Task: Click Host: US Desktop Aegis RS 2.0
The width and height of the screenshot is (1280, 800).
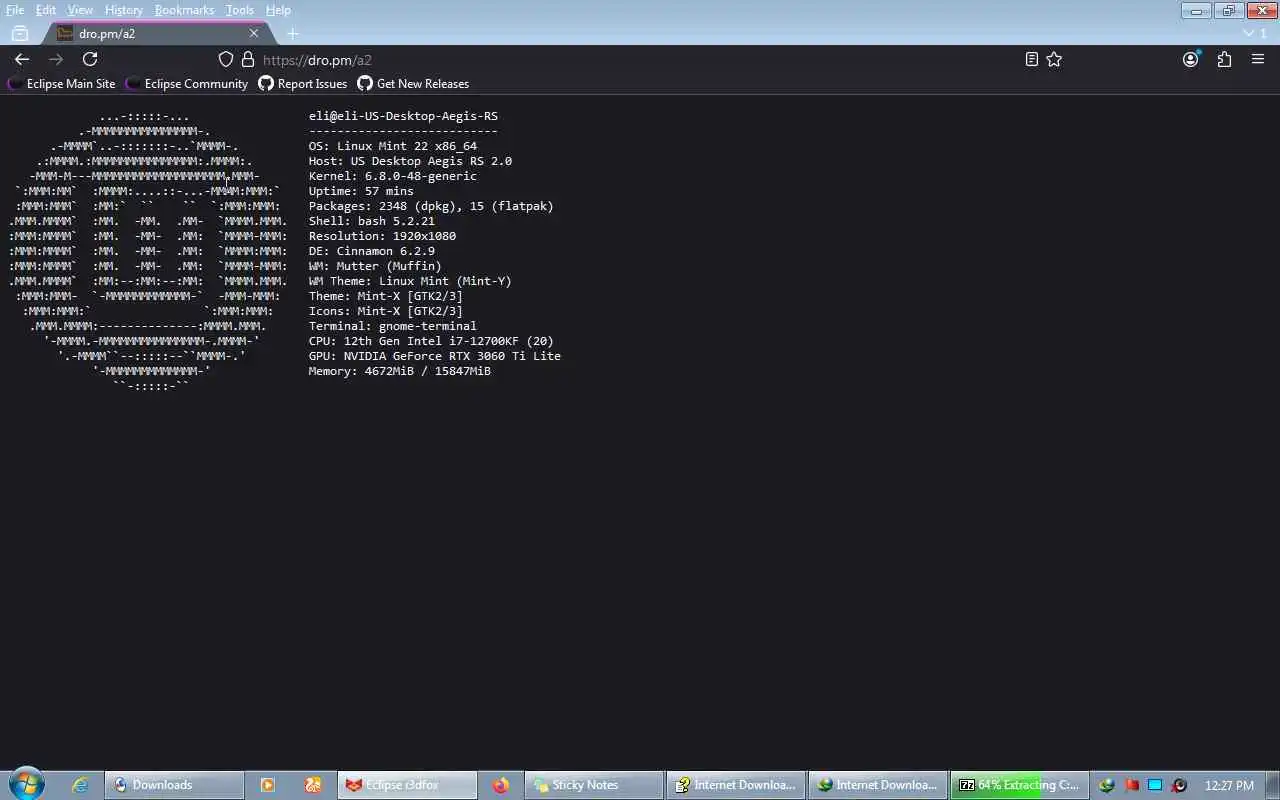Action: coord(410,161)
